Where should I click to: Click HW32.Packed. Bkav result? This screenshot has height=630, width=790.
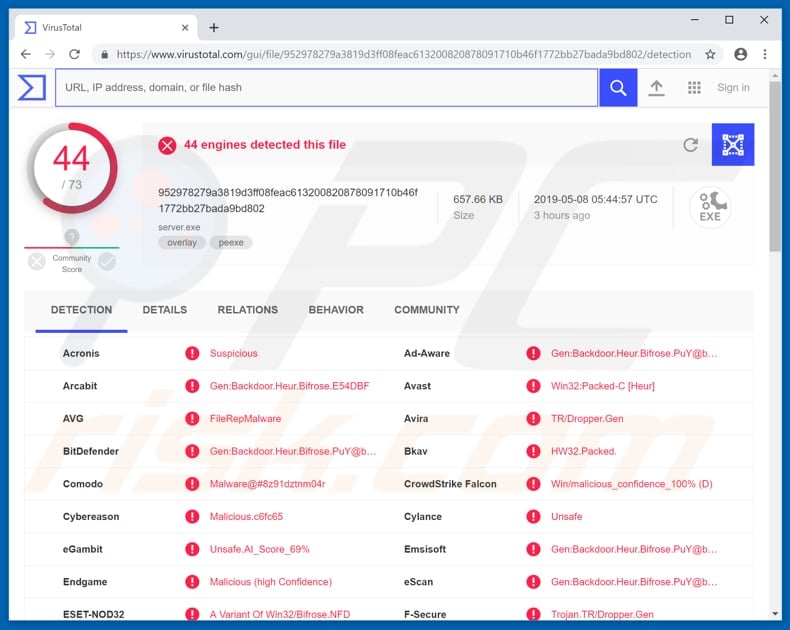click(583, 451)
